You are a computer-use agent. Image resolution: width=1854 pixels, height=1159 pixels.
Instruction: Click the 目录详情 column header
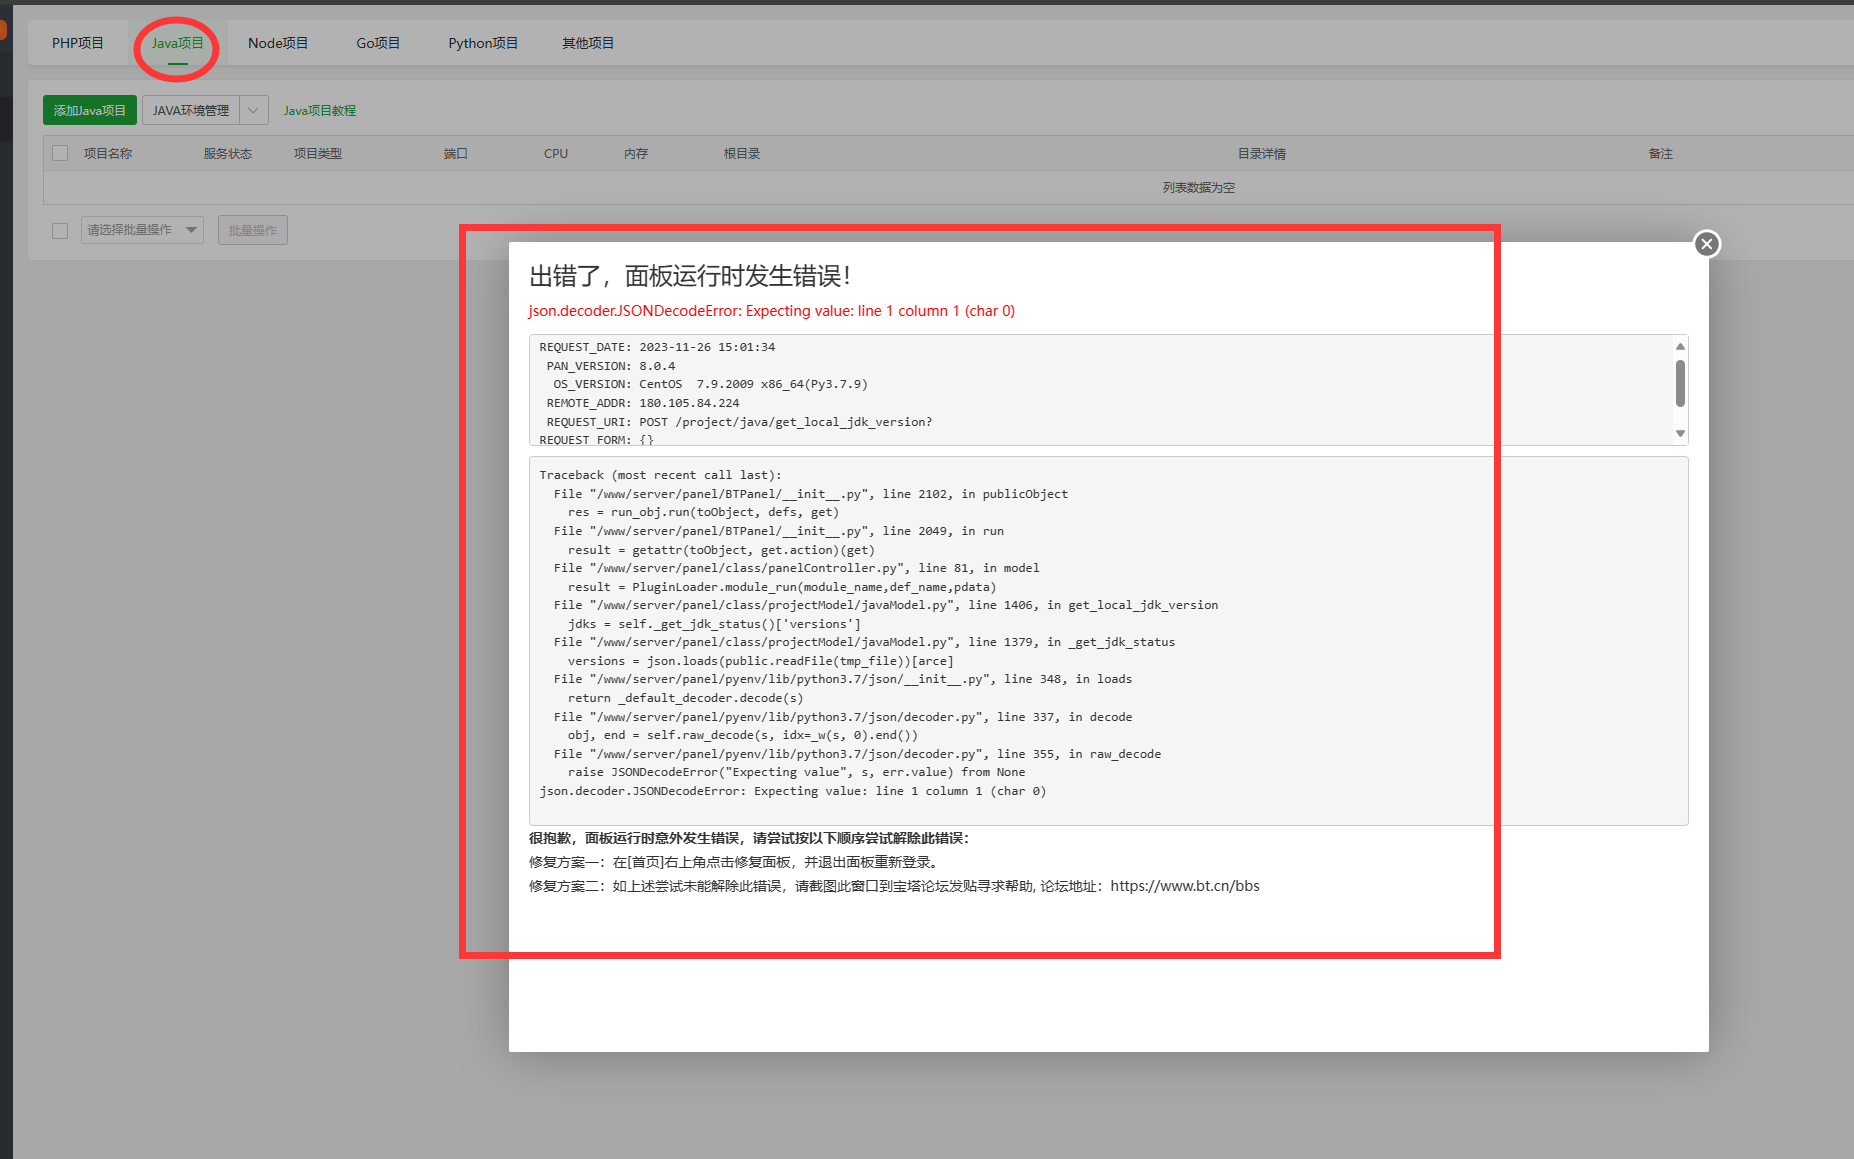(1262, 154)
